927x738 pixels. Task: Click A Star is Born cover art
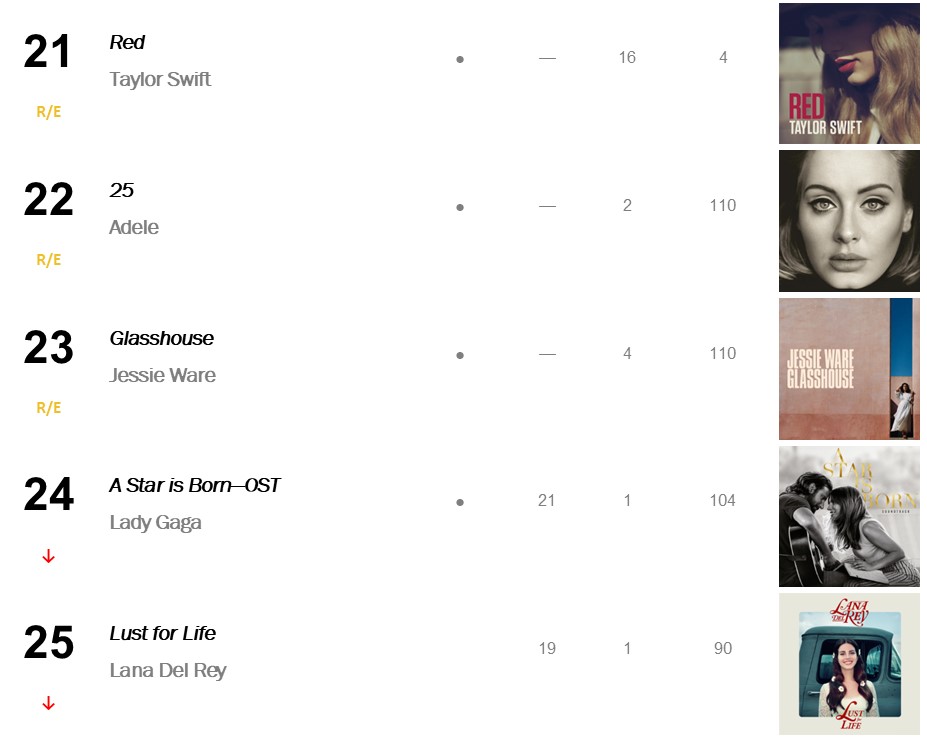pyautogui.click(x=849, y=516)
